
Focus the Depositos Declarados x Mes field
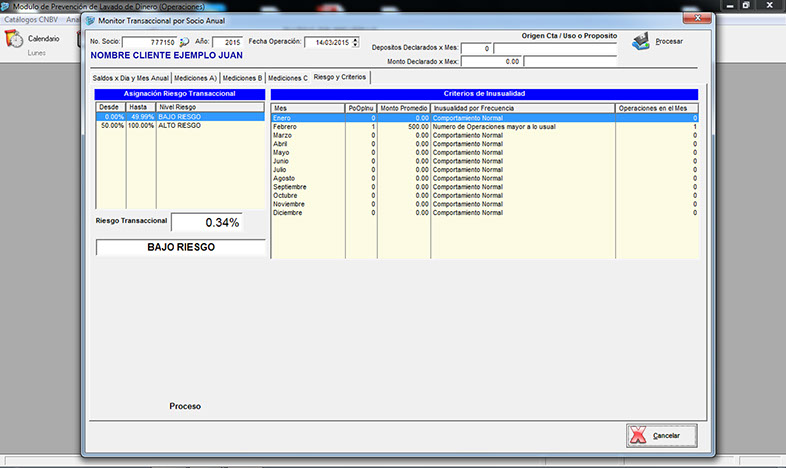[x=476, y=48]
